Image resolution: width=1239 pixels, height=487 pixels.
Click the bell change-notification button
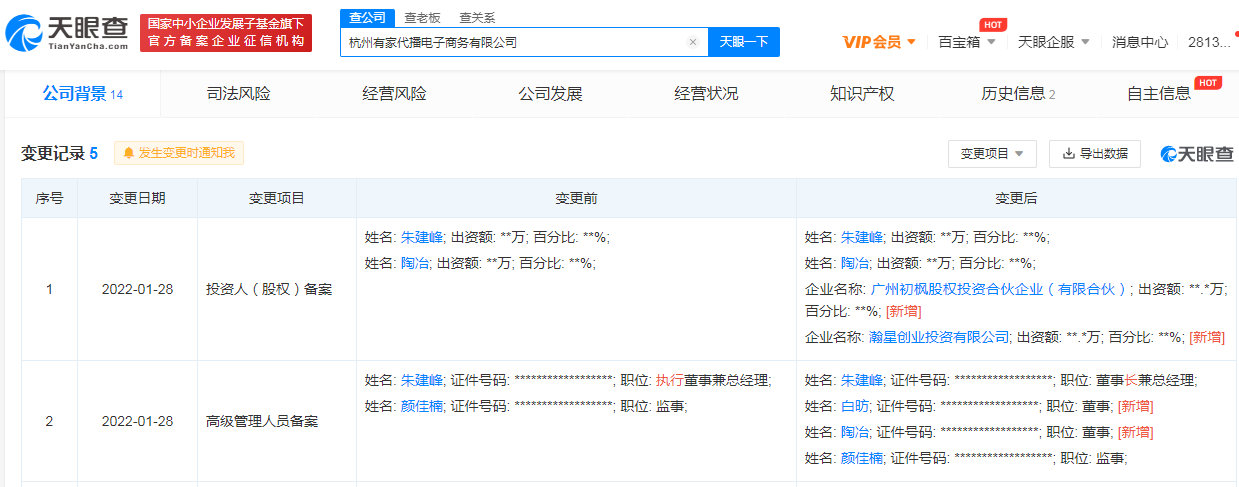(x=179, y=153)
